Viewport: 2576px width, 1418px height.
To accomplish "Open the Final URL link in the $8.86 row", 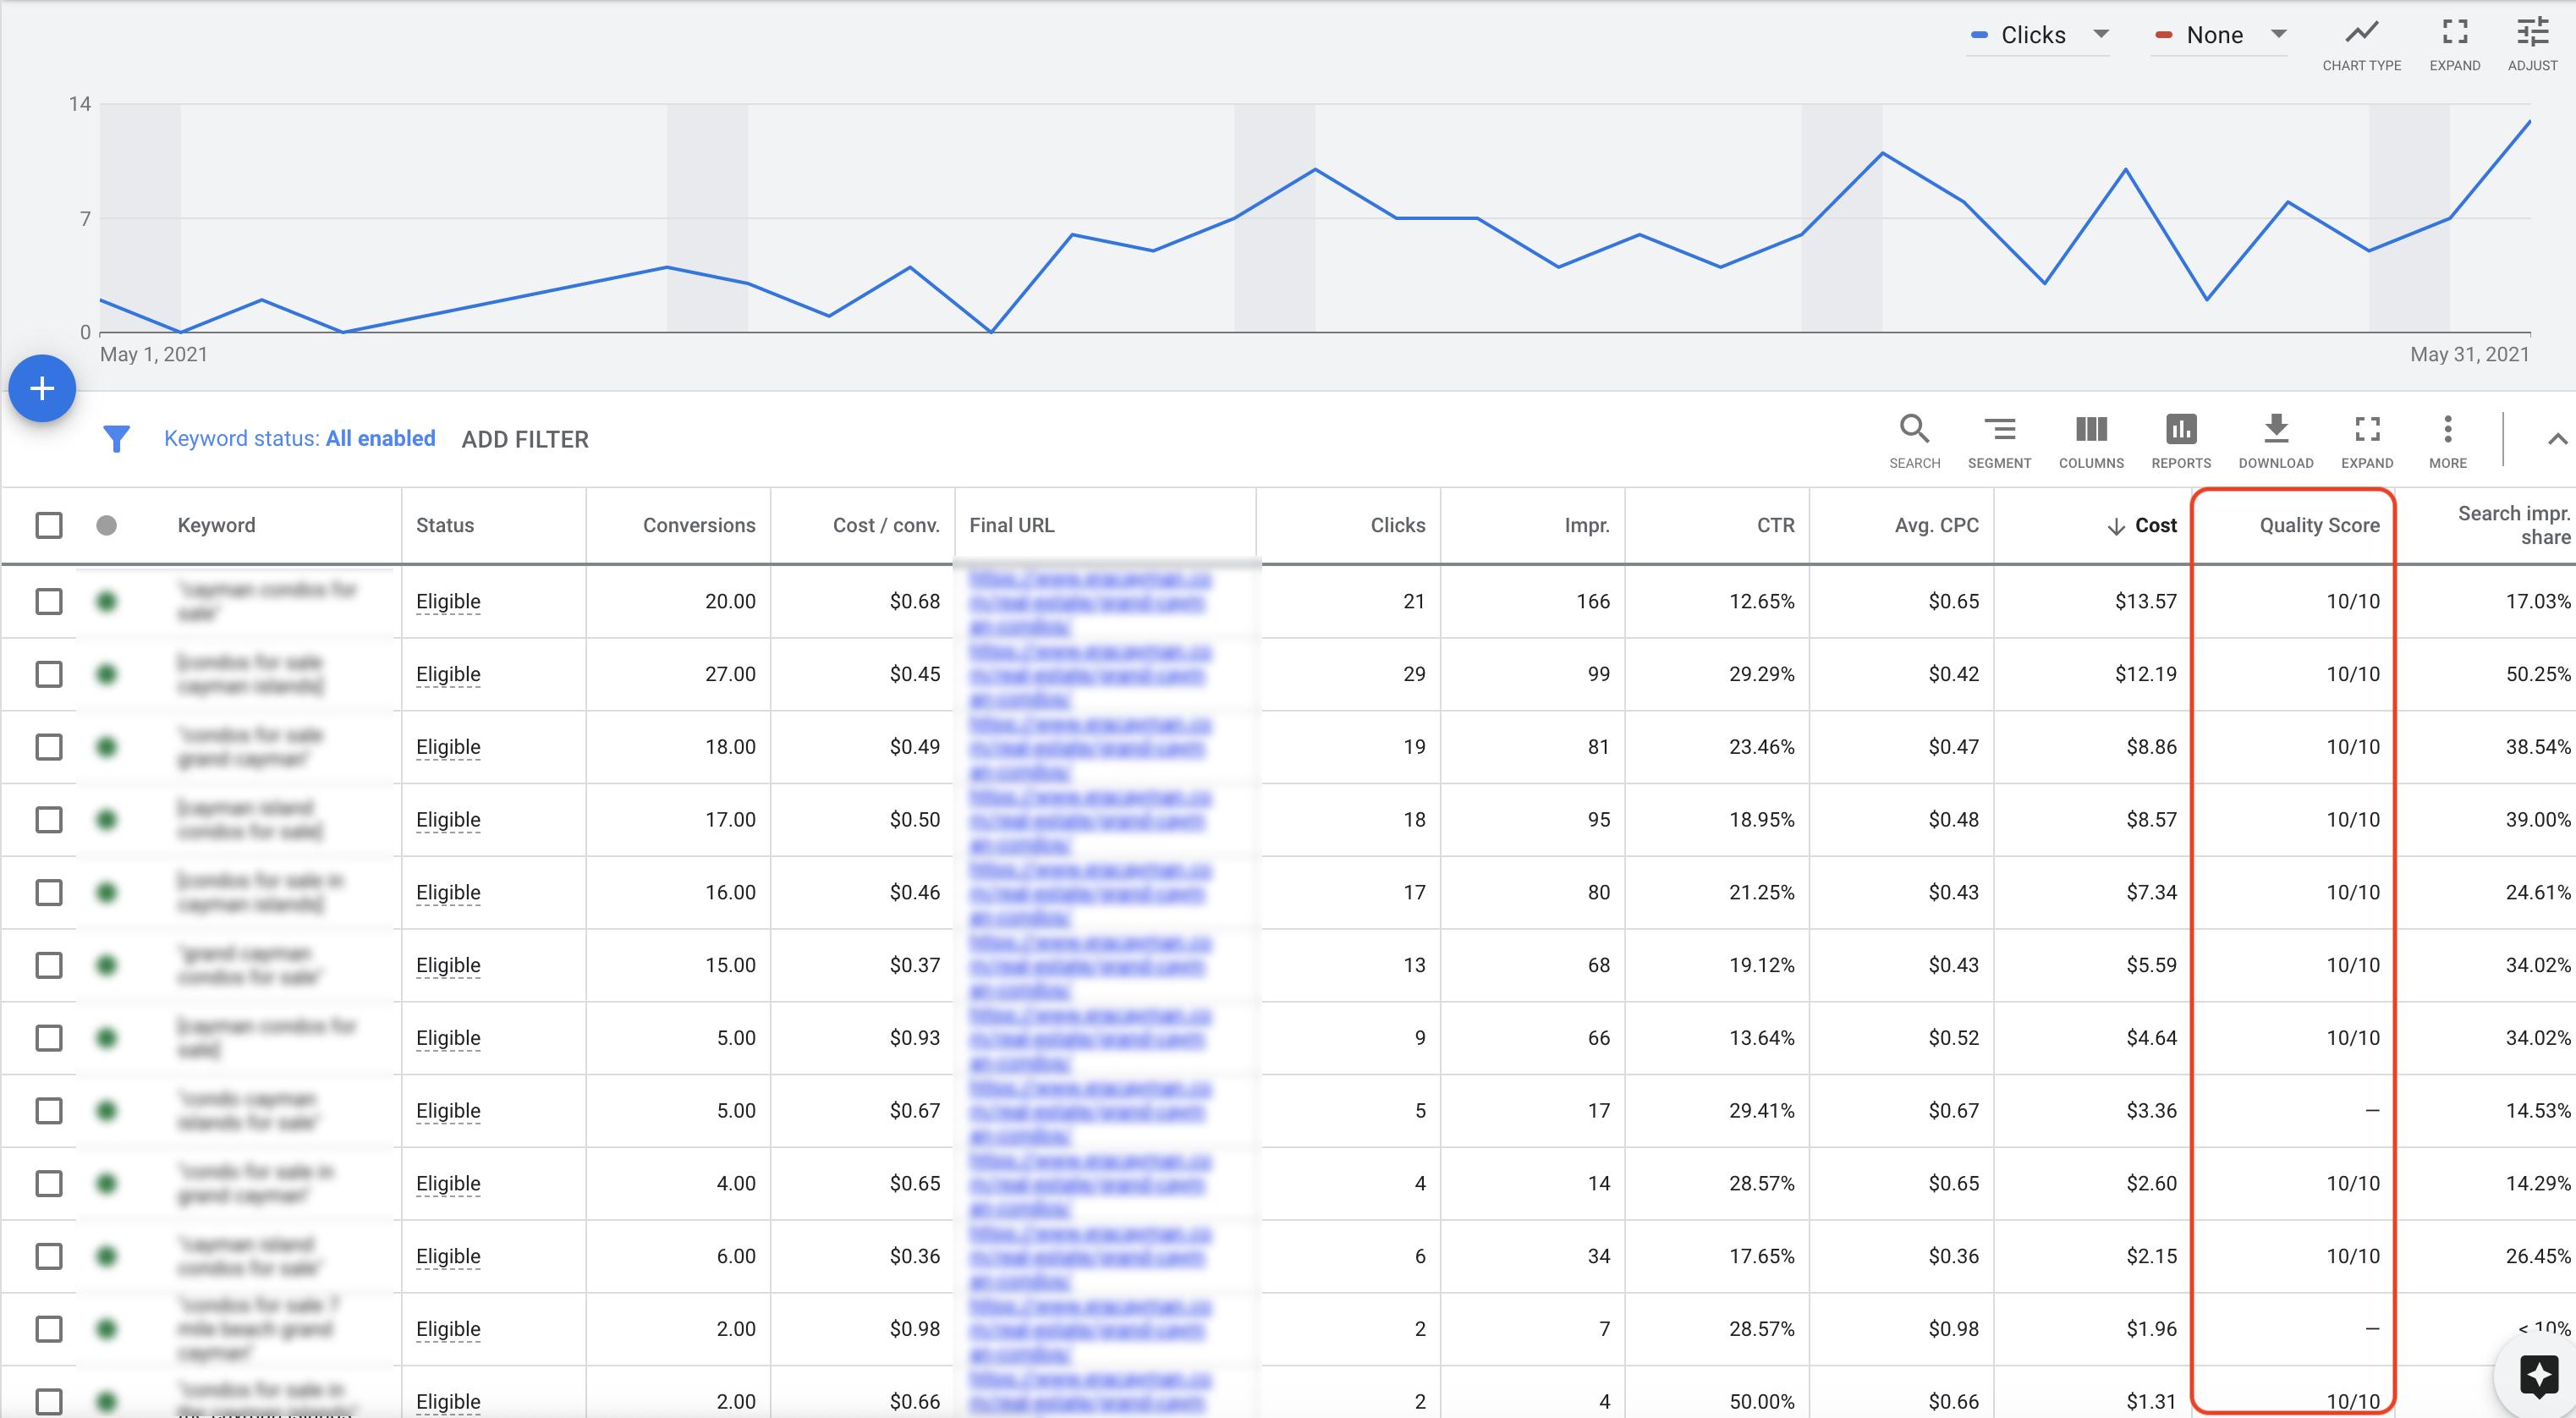I will tap(1090, 747).
